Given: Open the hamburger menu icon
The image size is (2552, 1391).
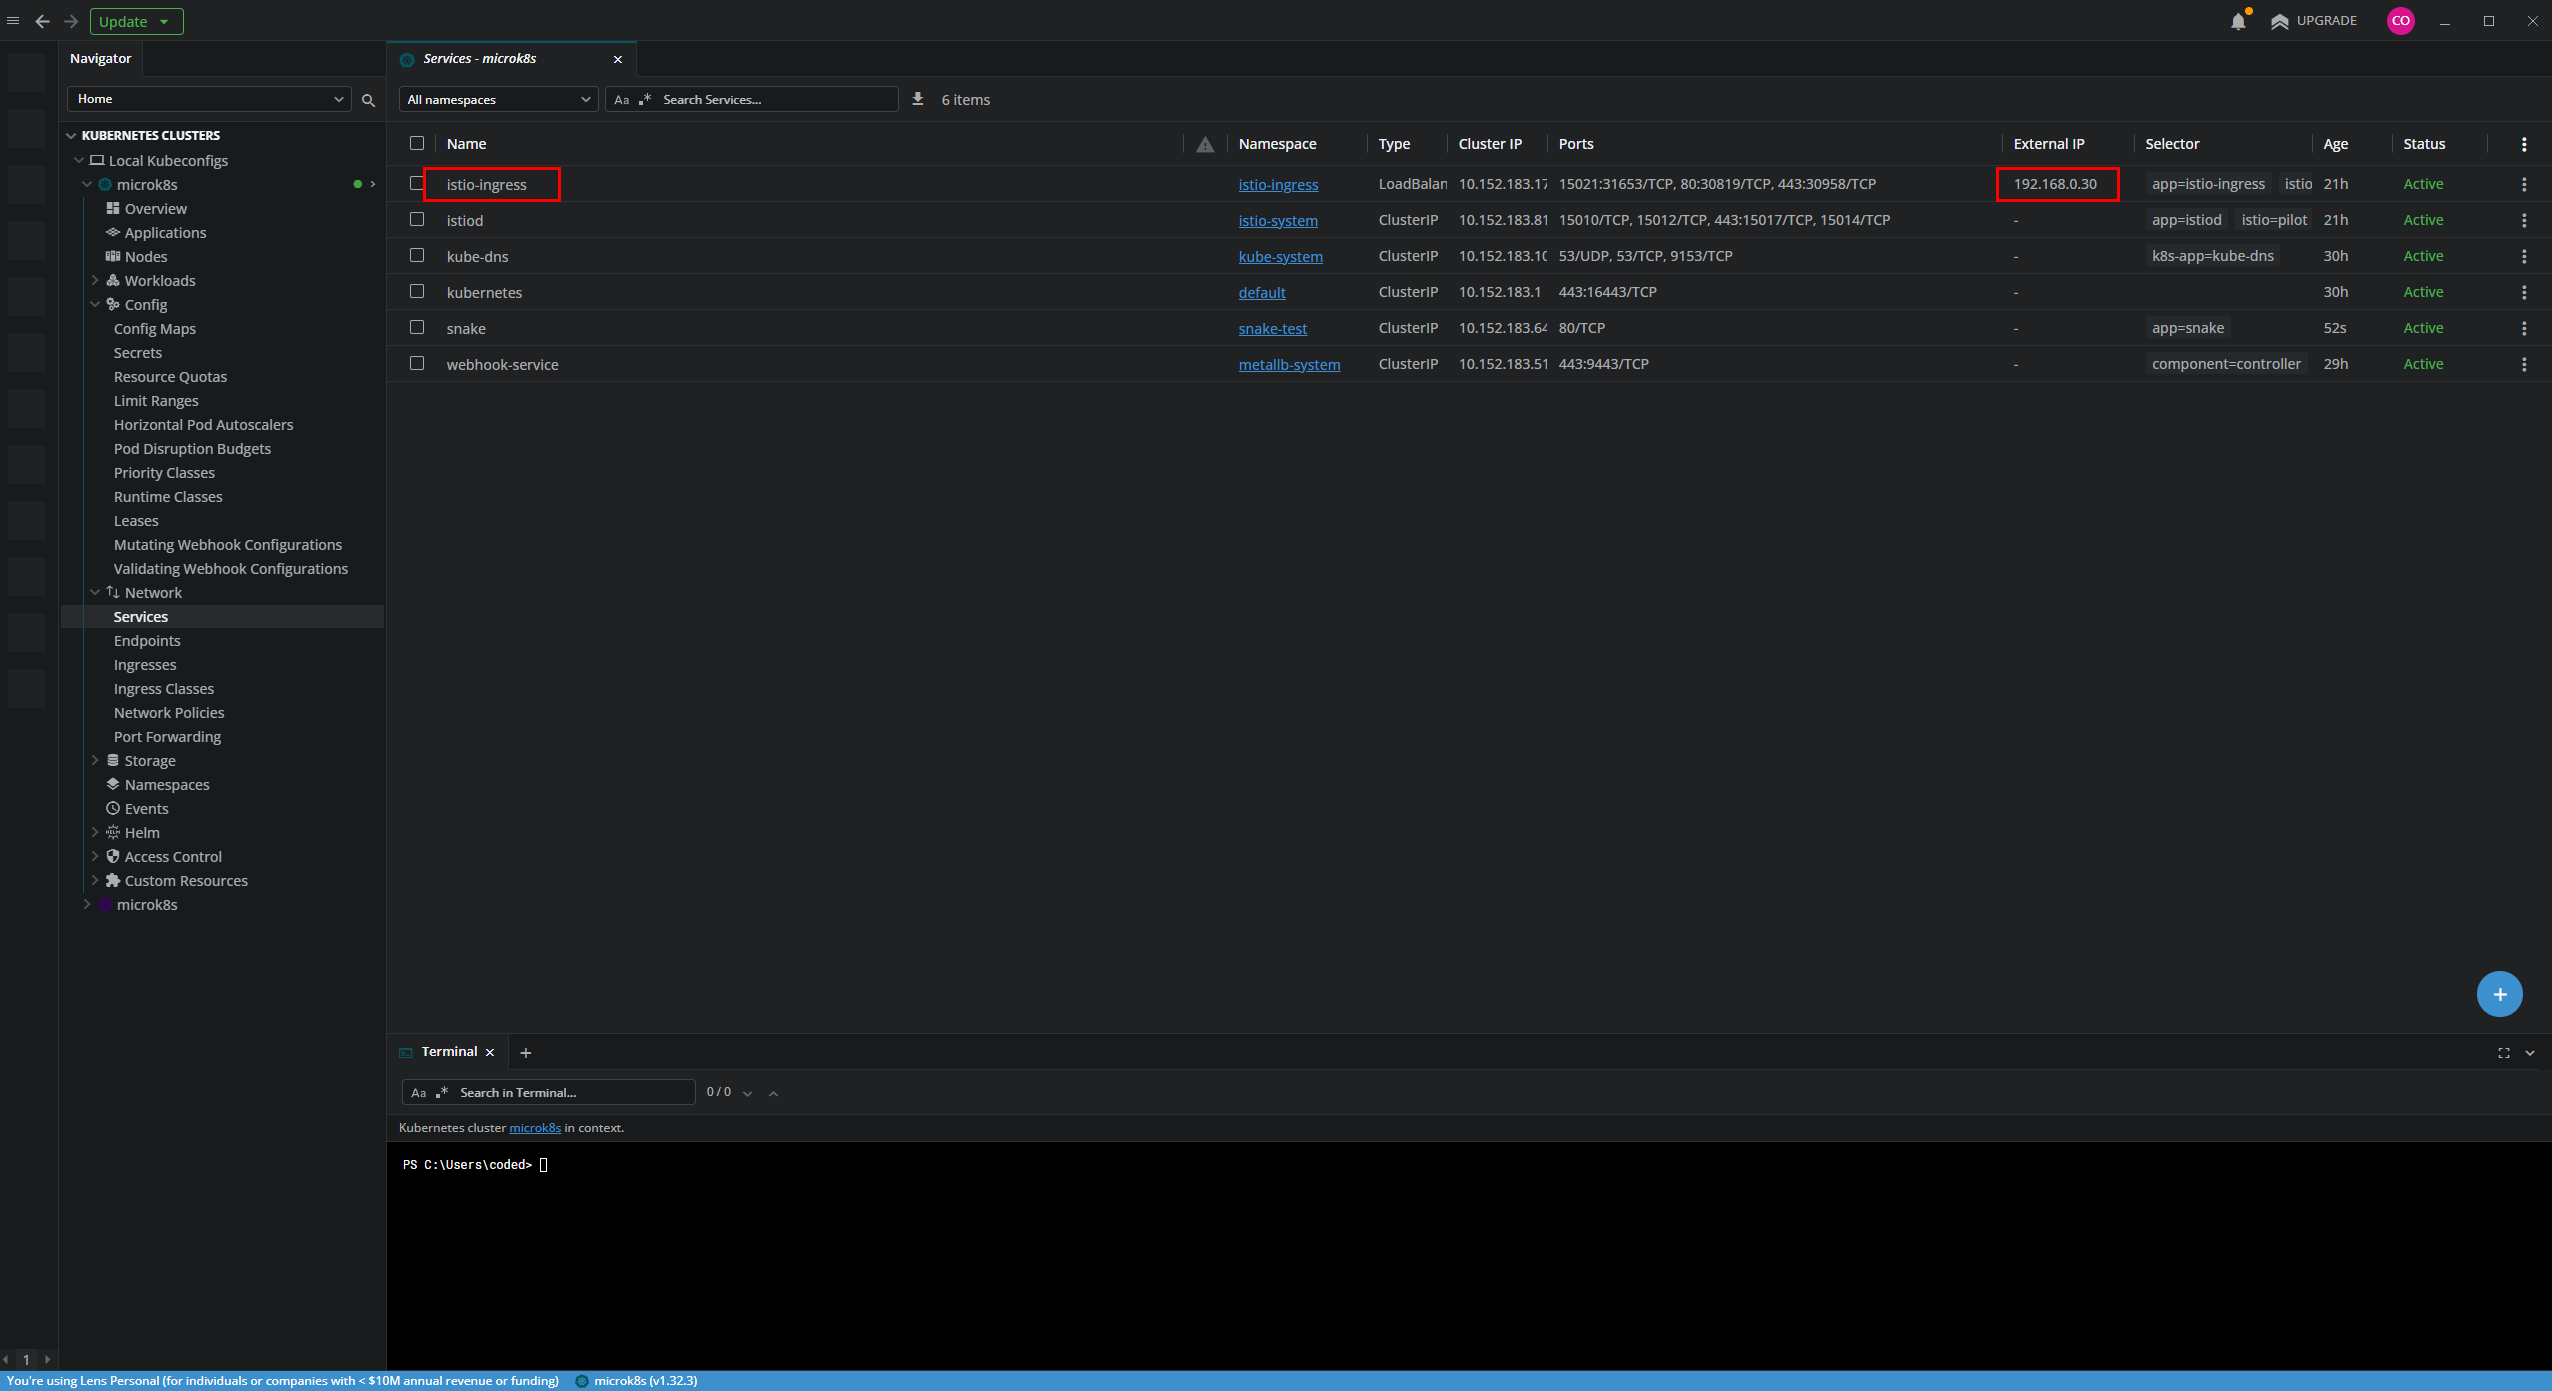Looking at the screenshot, I should pyautogui.click(x=13, y=21).
